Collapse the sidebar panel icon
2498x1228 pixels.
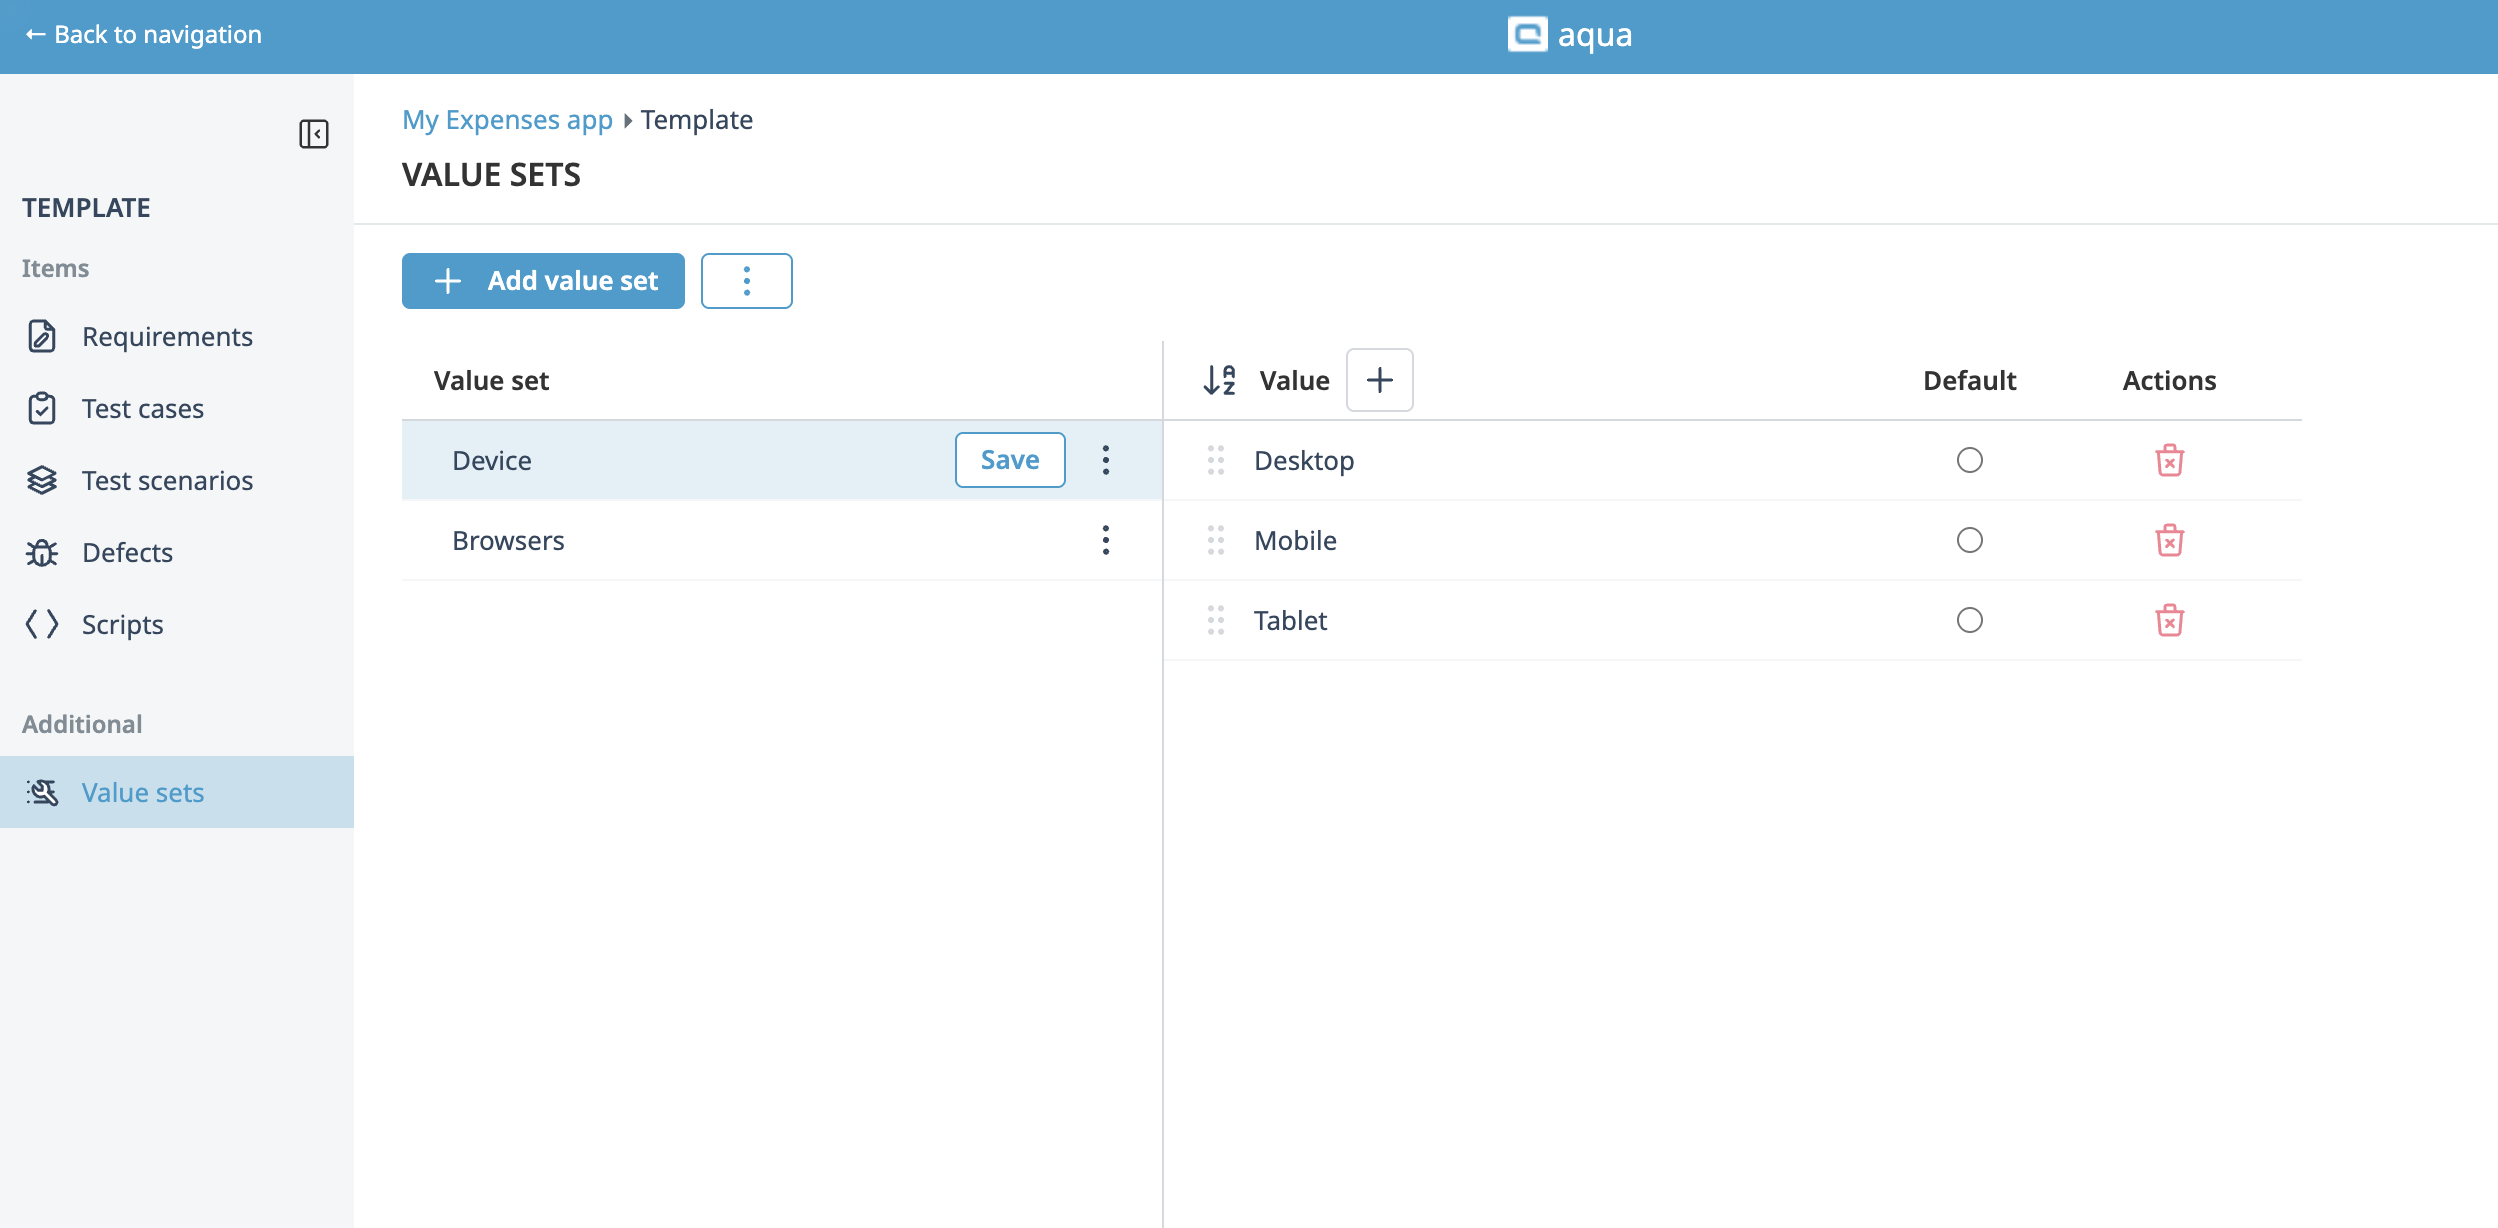point(313,134)
